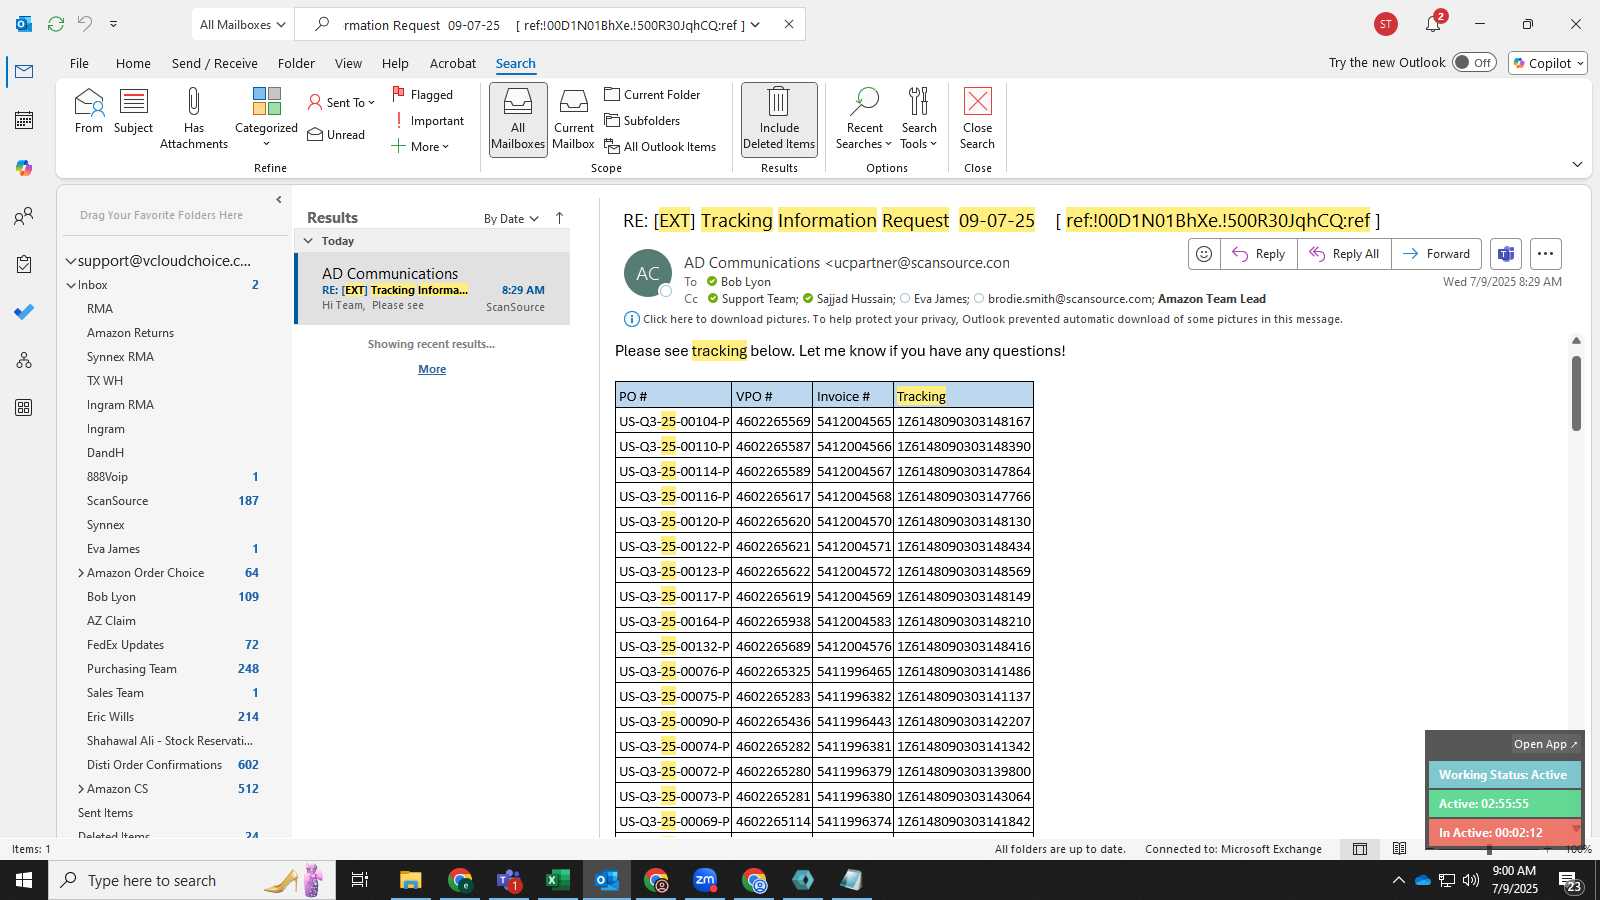The width and height of the screenshot is (1600, 900).
Task: Filter for Has Attachments messages
Action: tap(194, 118)
